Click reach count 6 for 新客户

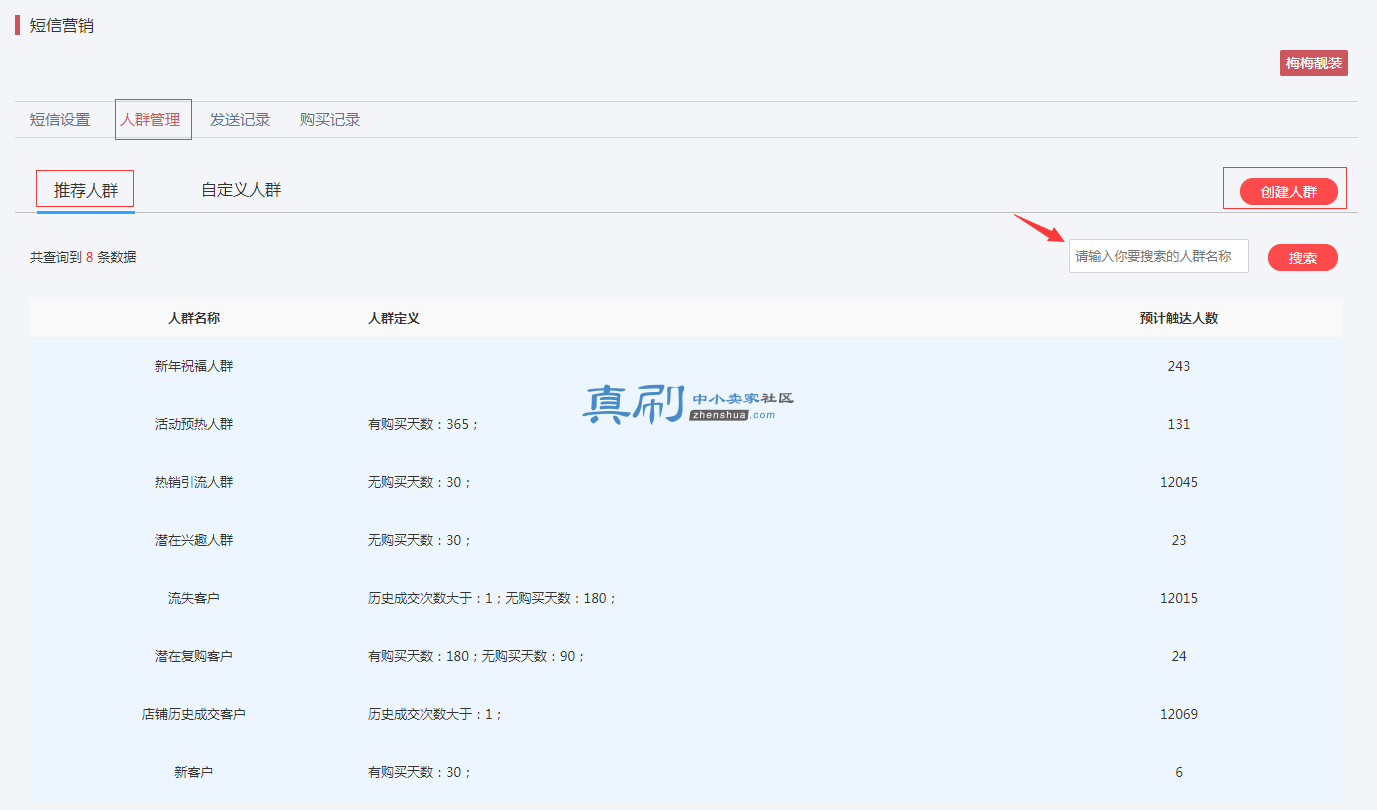1179,772
